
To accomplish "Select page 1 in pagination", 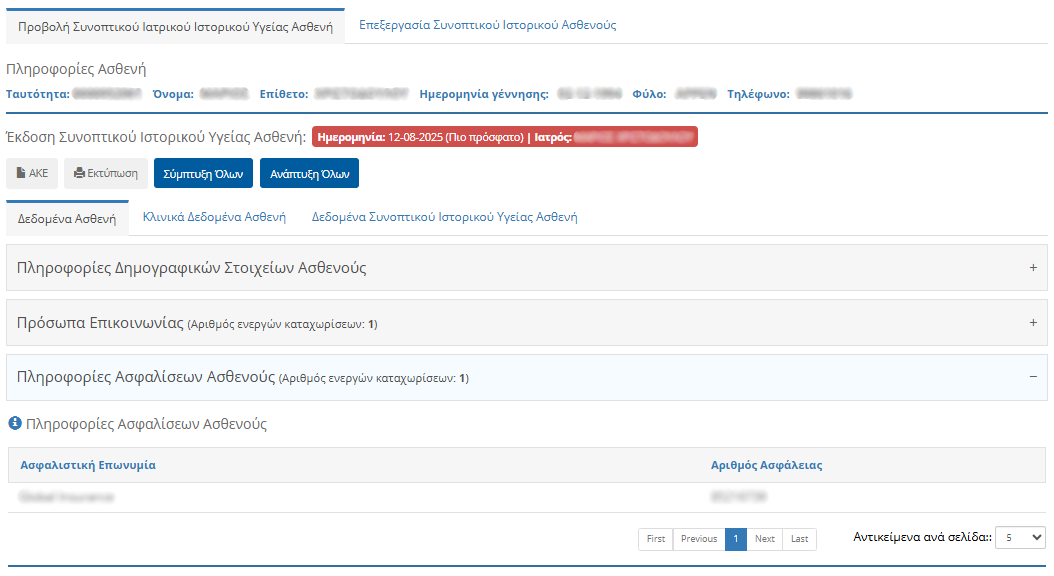I will (x=736, y=539).
